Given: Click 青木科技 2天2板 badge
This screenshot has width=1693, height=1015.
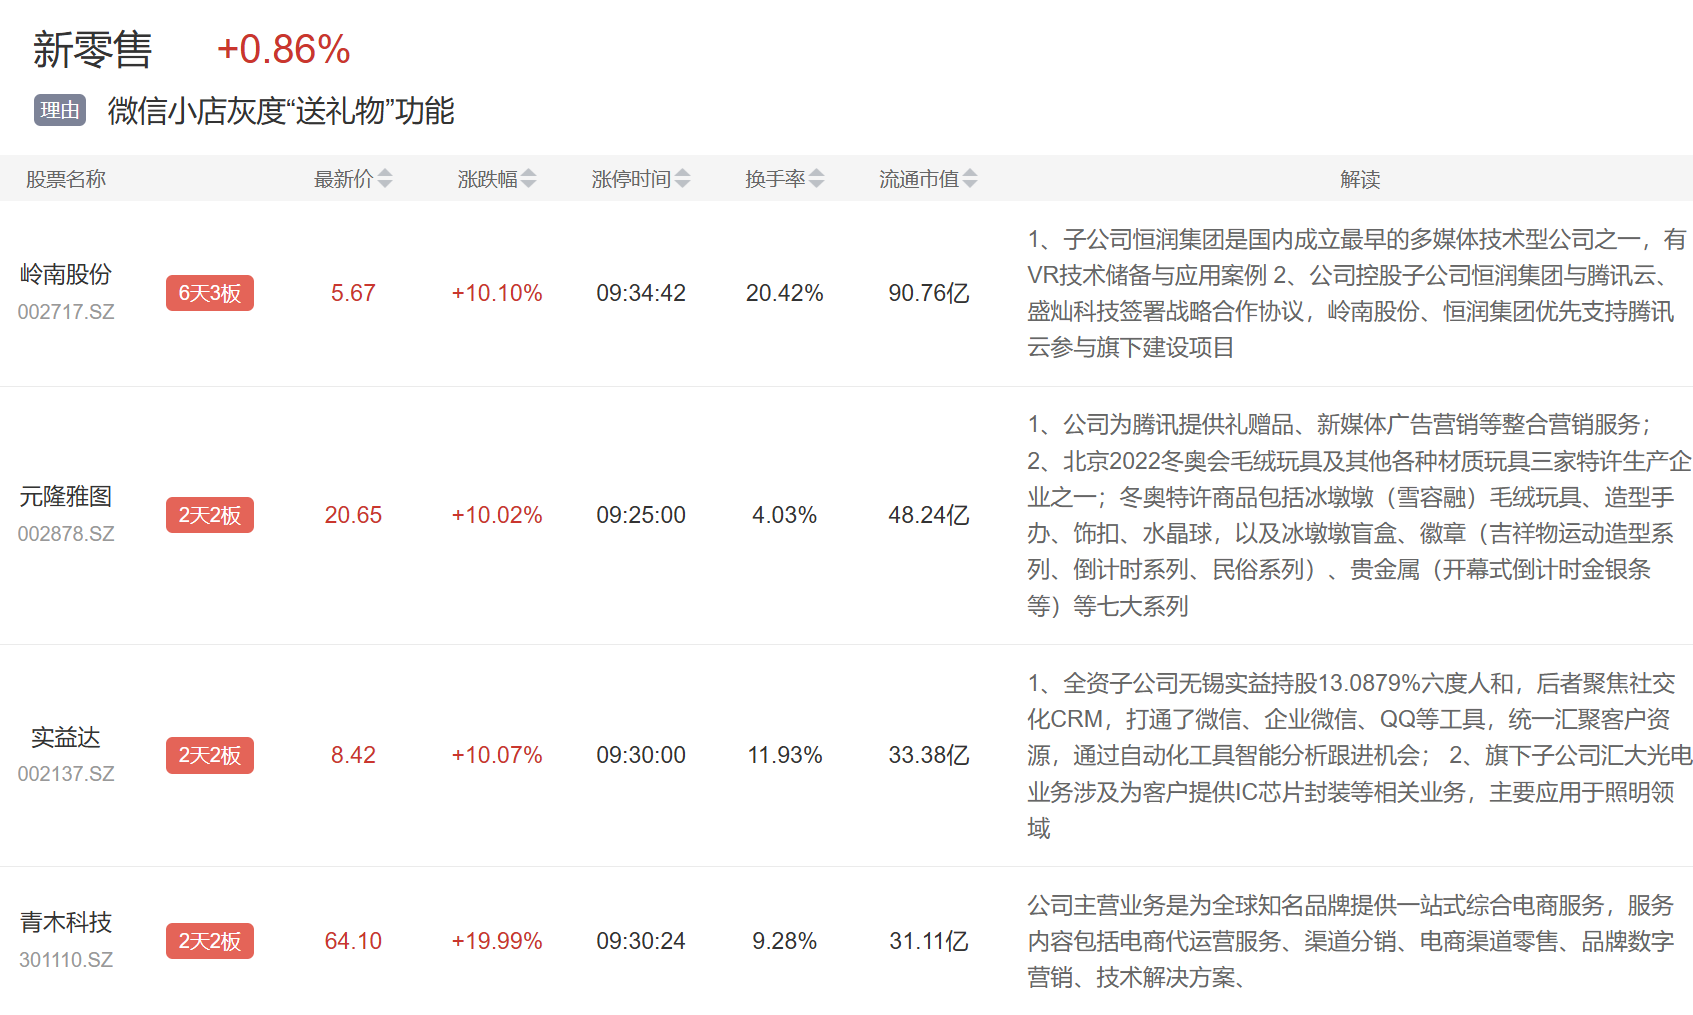Looking at the screenshot, I should [x=210, y=941].
